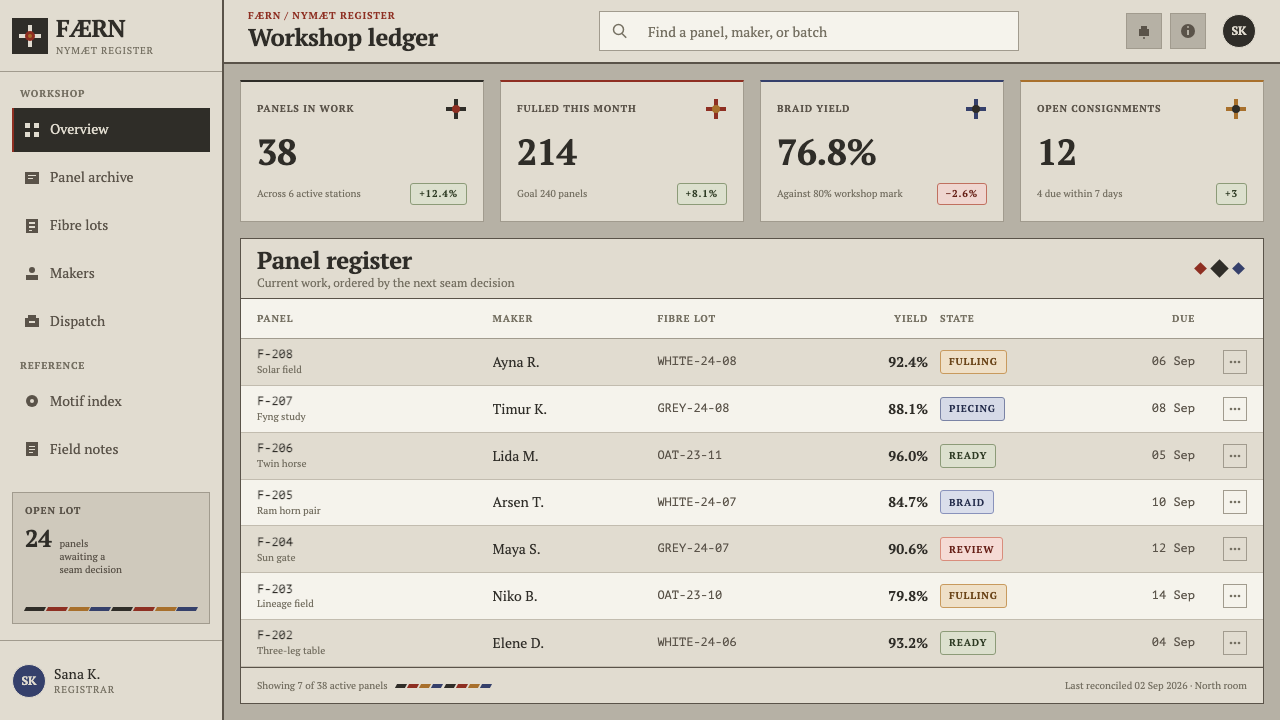1280x720 pixels.
Task: Click the red diamond in Panel register header
Action: [1200, 269]
